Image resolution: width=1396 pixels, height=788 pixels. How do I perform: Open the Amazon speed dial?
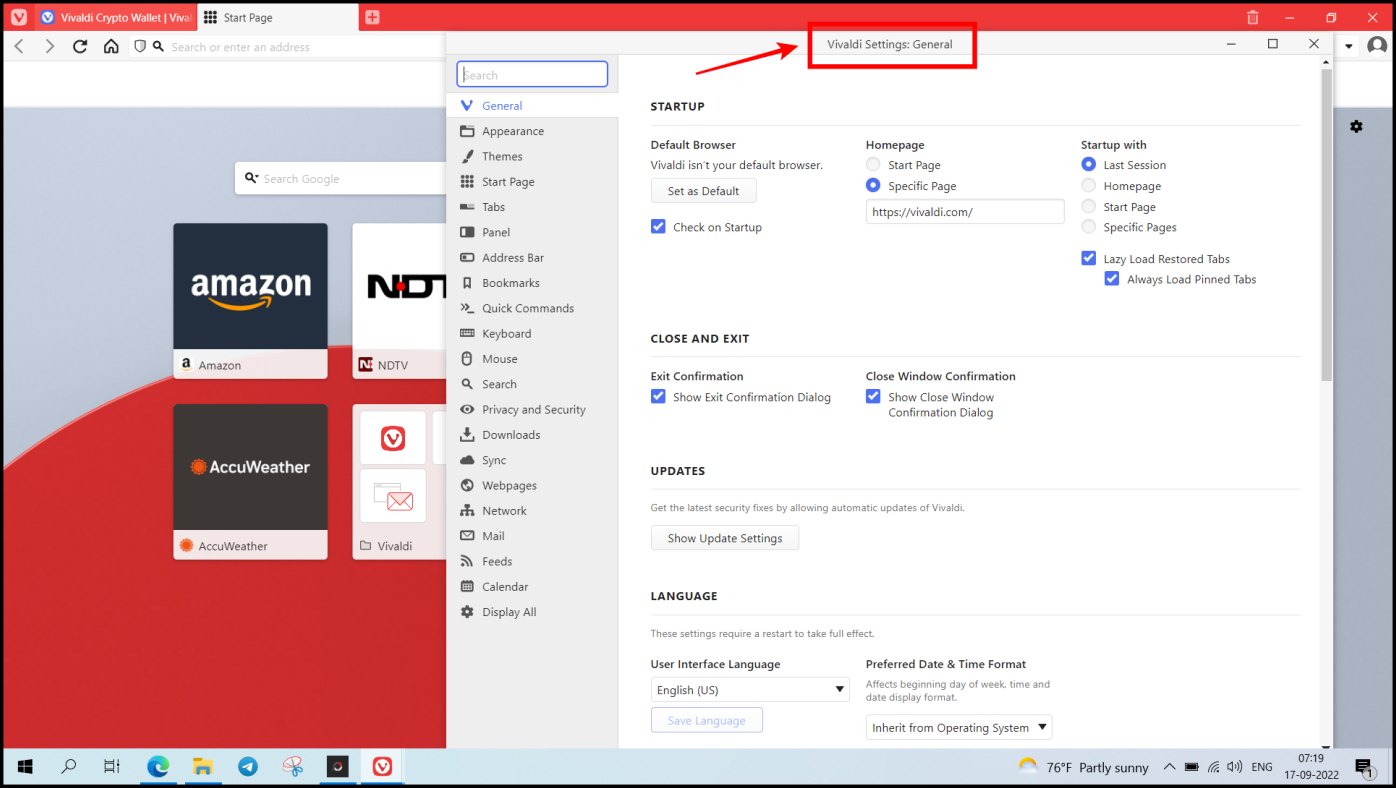250,301
